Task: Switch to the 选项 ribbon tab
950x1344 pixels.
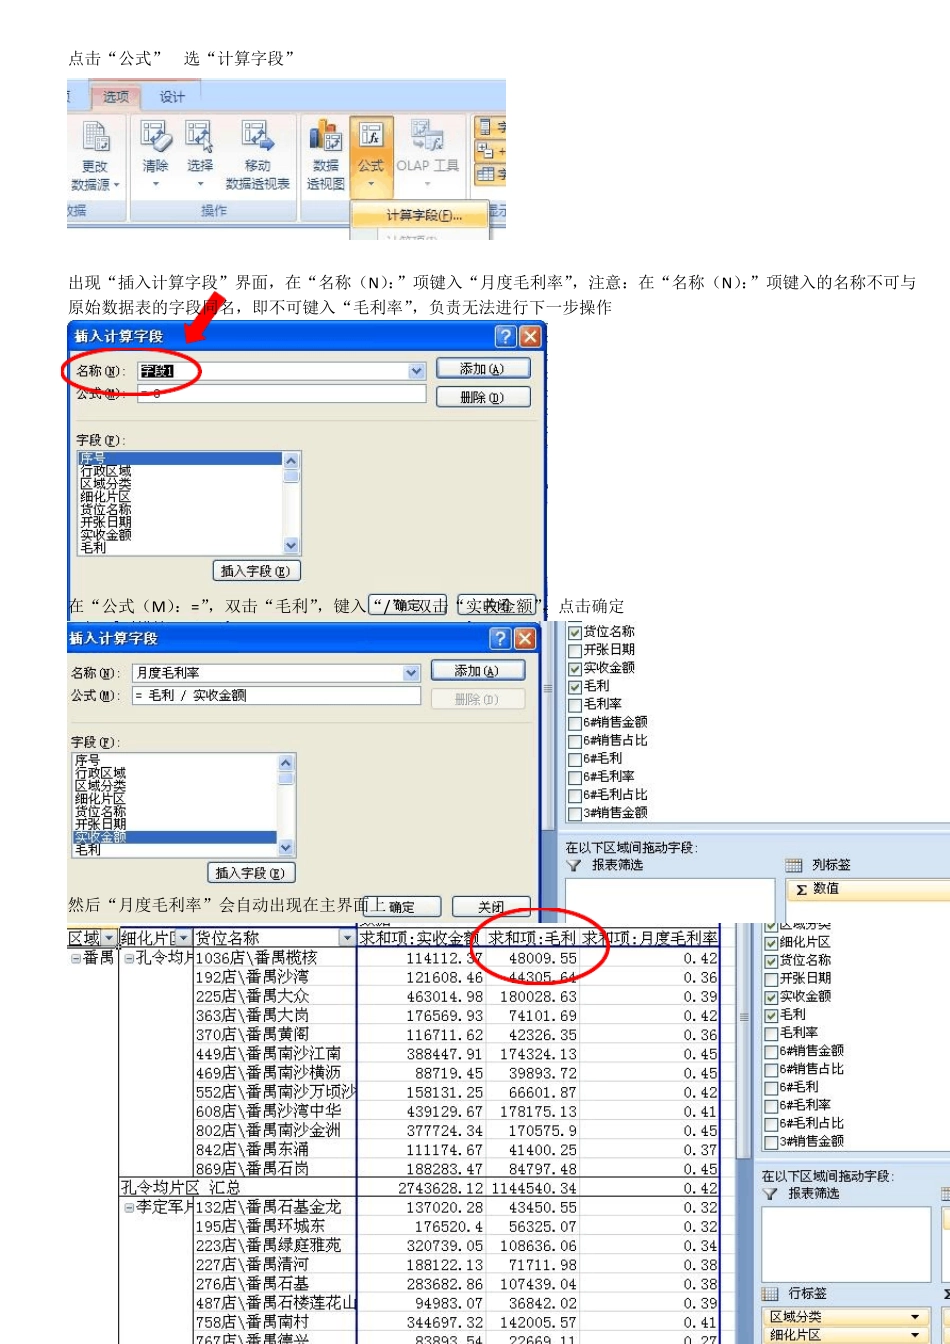Action: click(116, 97)
